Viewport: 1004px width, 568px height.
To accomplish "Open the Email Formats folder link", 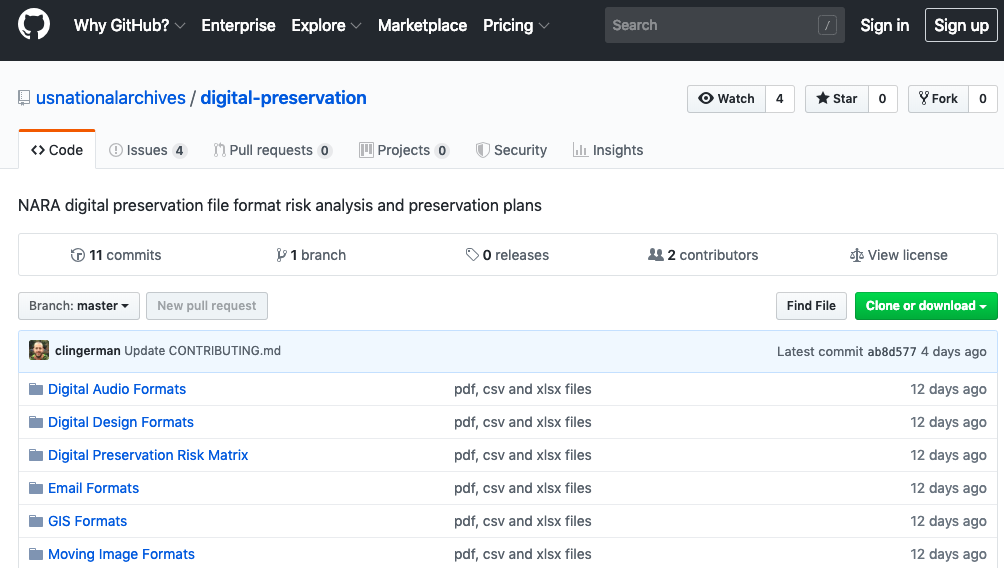I will [93, 489].
